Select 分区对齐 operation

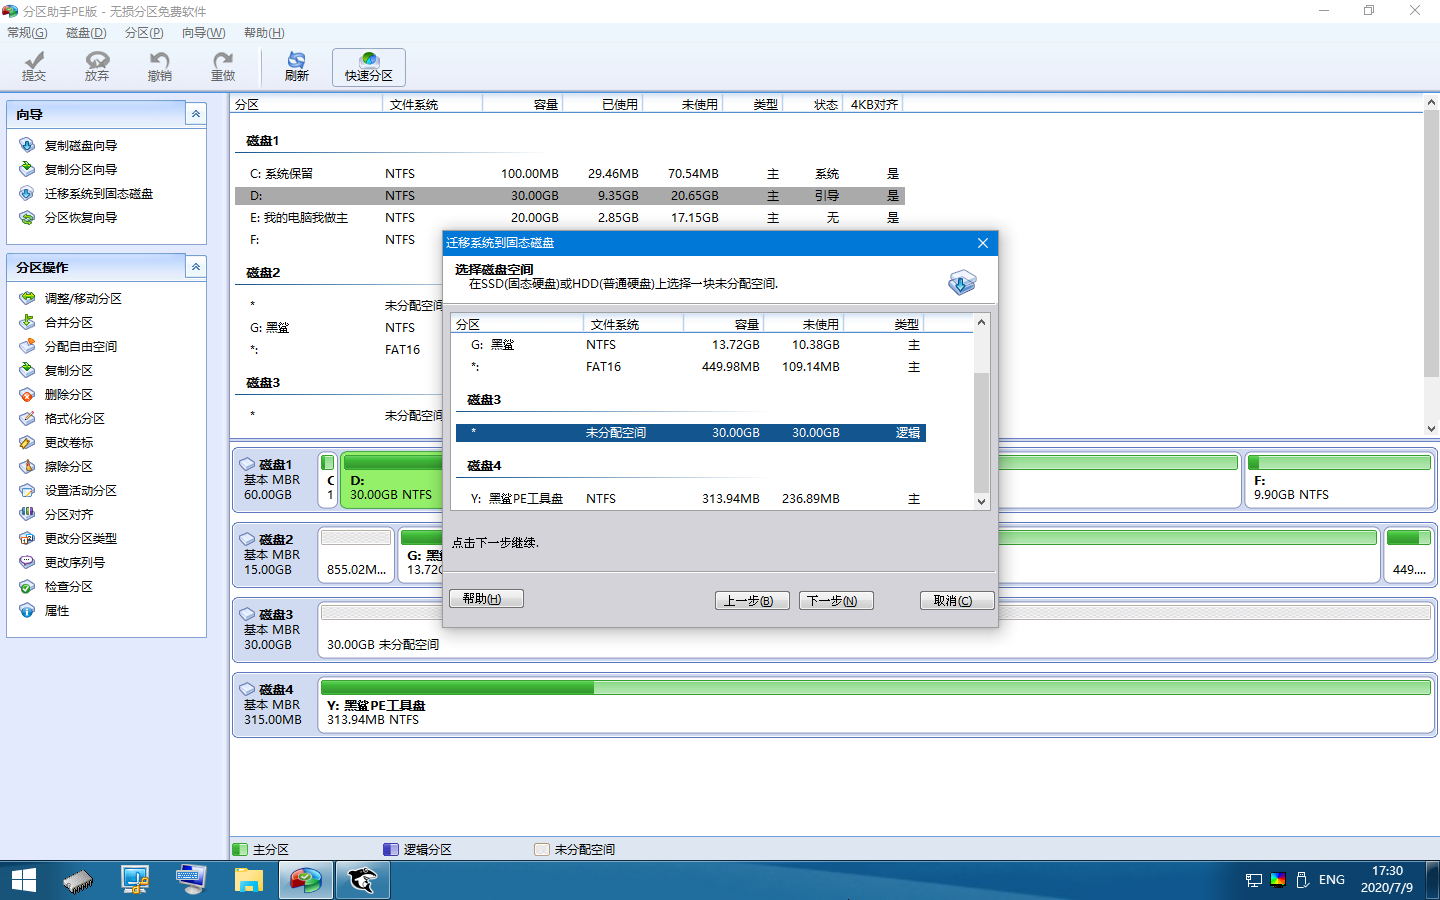click(x=68, y=515)
